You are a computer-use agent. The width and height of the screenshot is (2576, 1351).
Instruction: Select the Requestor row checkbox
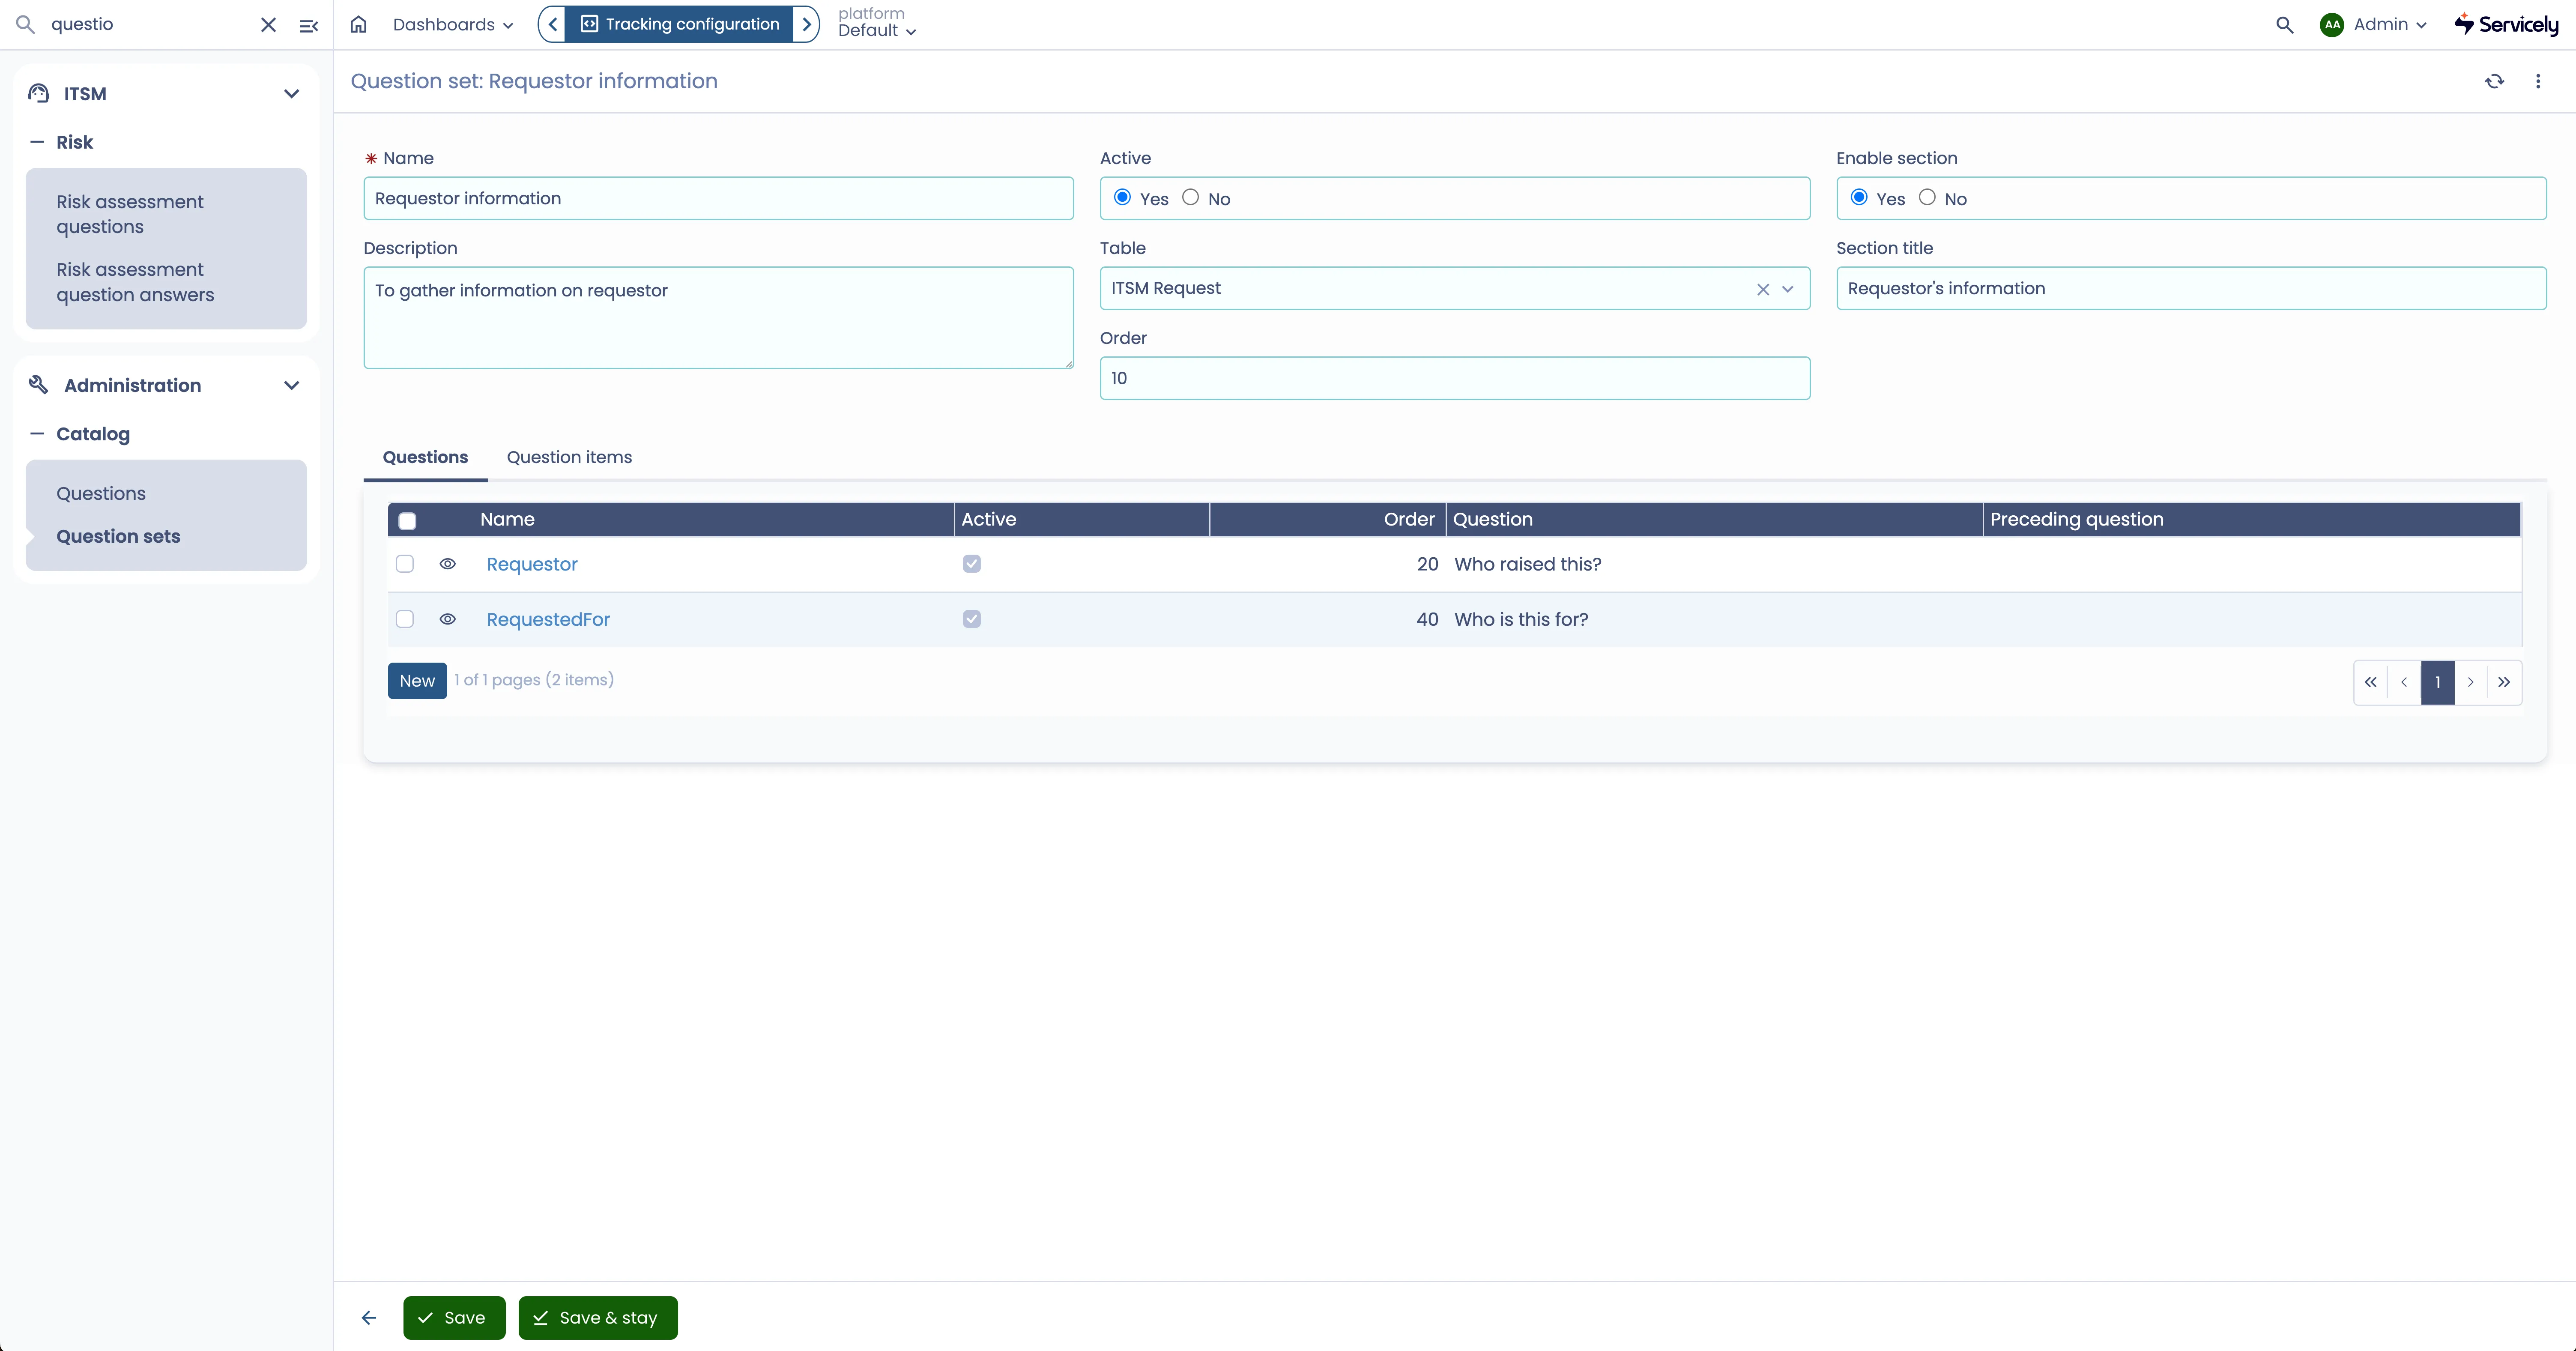click(x=405, y=564)
